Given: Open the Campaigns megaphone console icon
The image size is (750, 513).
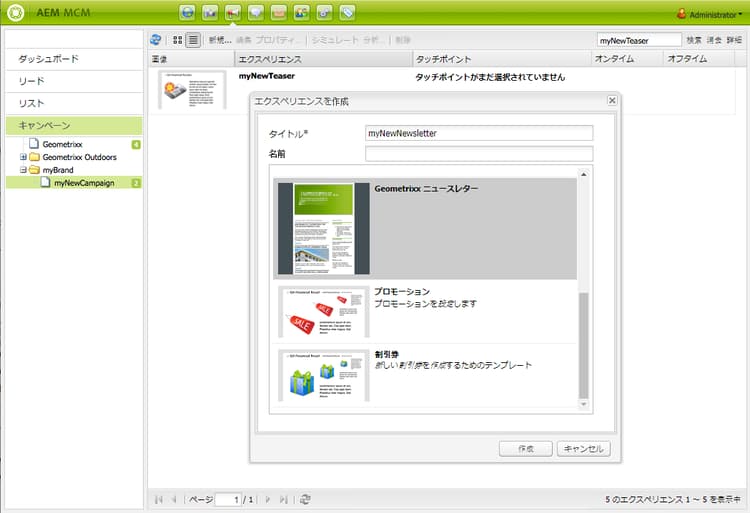Looking at the screenshot, I should coord(233,12).
